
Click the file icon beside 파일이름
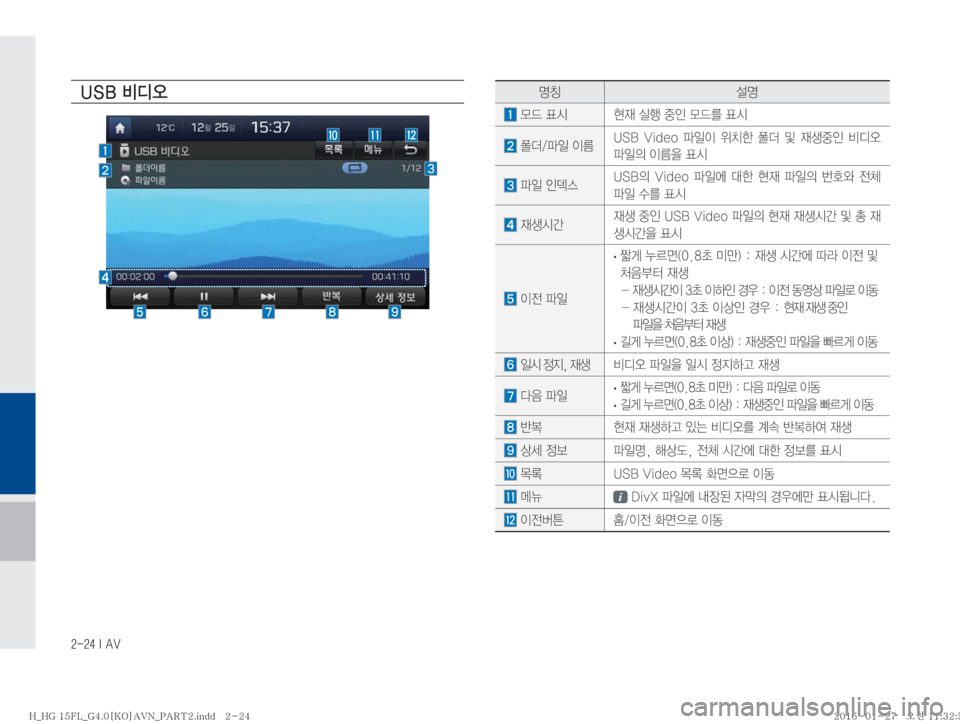point(125,182)
